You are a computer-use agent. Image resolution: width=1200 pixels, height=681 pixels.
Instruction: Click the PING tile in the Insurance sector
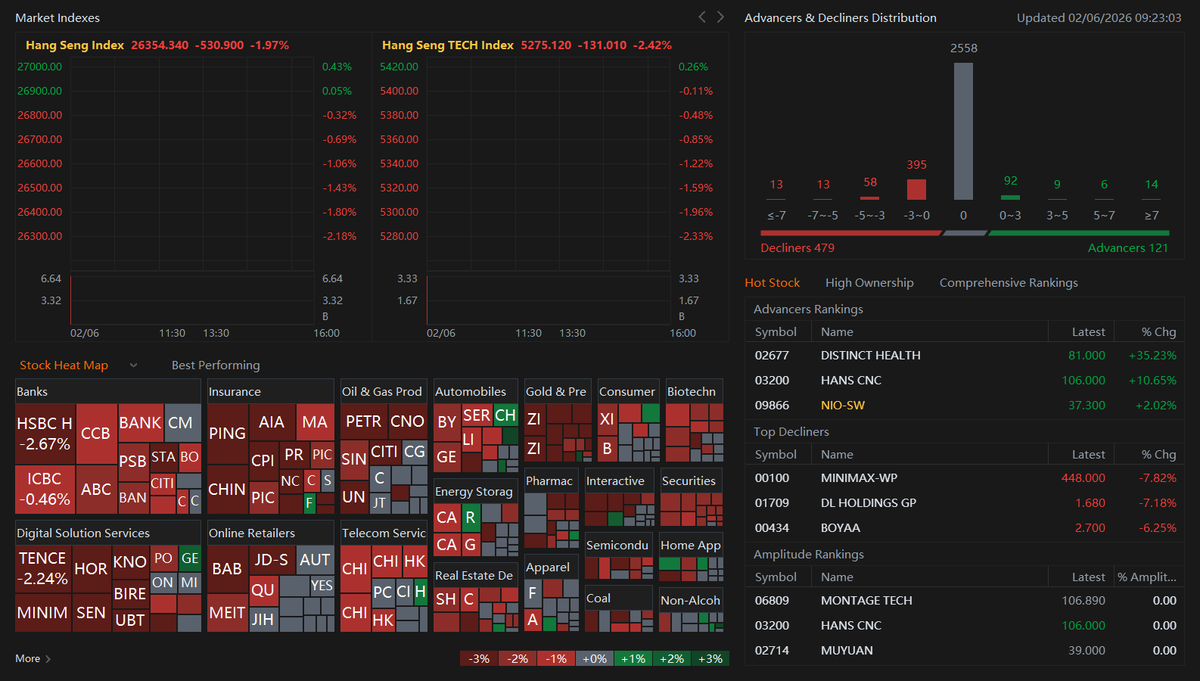click(x=227, y=434)
